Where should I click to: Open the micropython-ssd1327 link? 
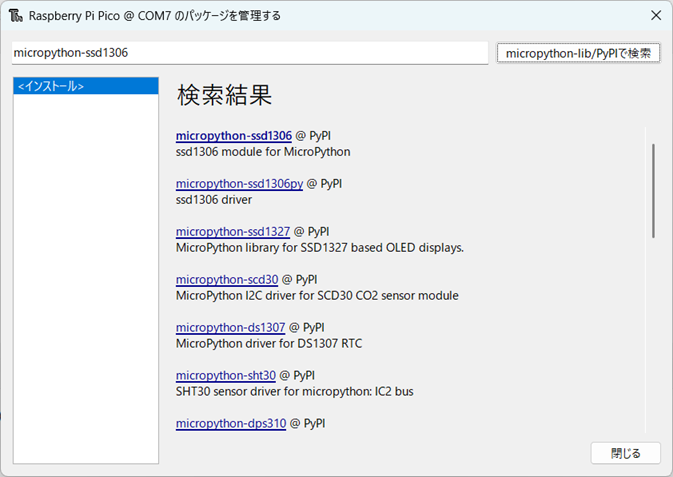233,232
